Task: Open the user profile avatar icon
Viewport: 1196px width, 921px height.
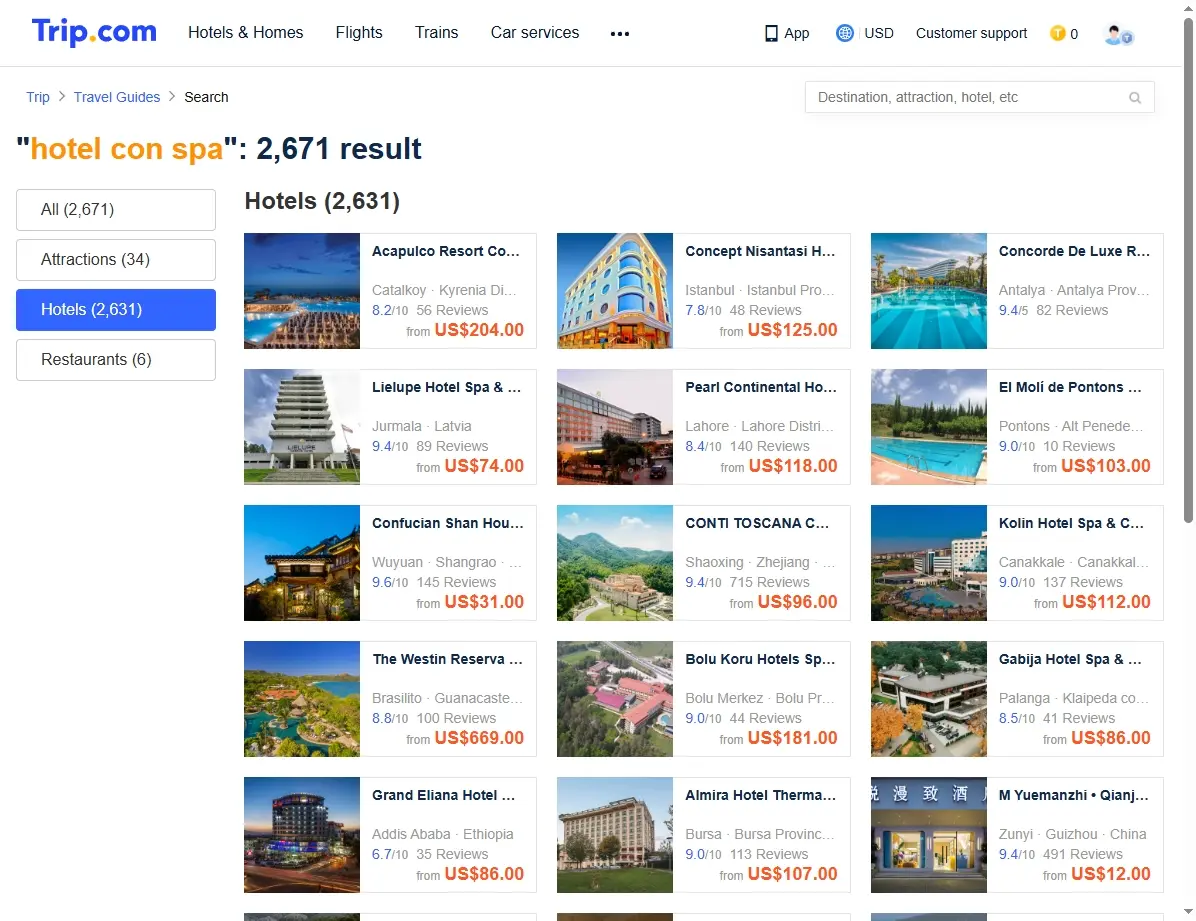Action: (1118, 34)
